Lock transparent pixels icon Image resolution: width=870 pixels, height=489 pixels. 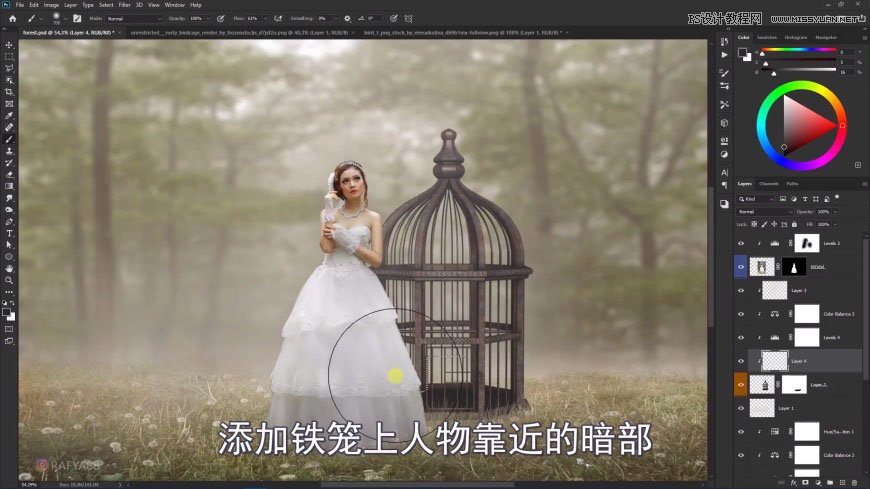[754, 224]
